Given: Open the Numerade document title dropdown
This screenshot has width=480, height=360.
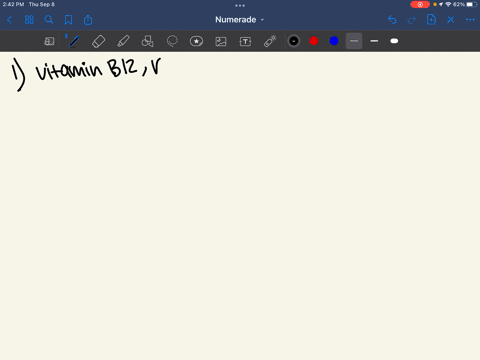Looking at the screenshot, I should pyautogui.click(x=240, y=20).
